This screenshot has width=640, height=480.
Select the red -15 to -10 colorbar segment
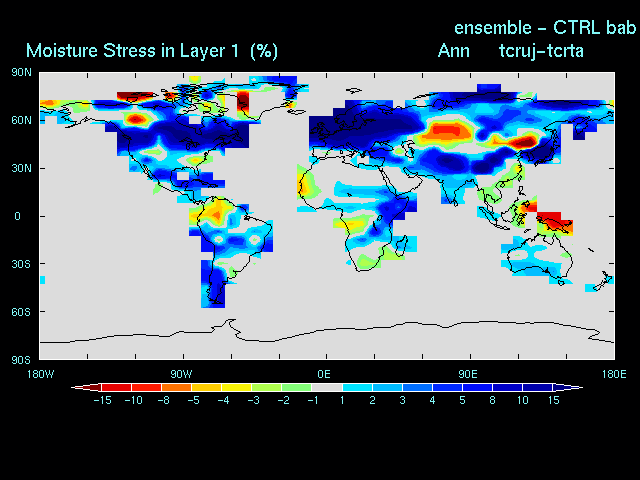(116, 386)
